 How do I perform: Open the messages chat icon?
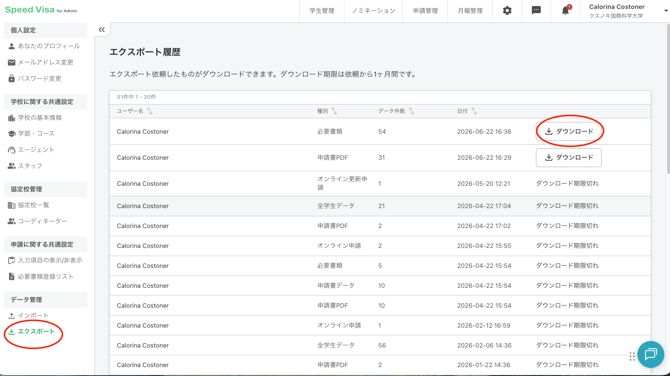(x=536, y=10)
